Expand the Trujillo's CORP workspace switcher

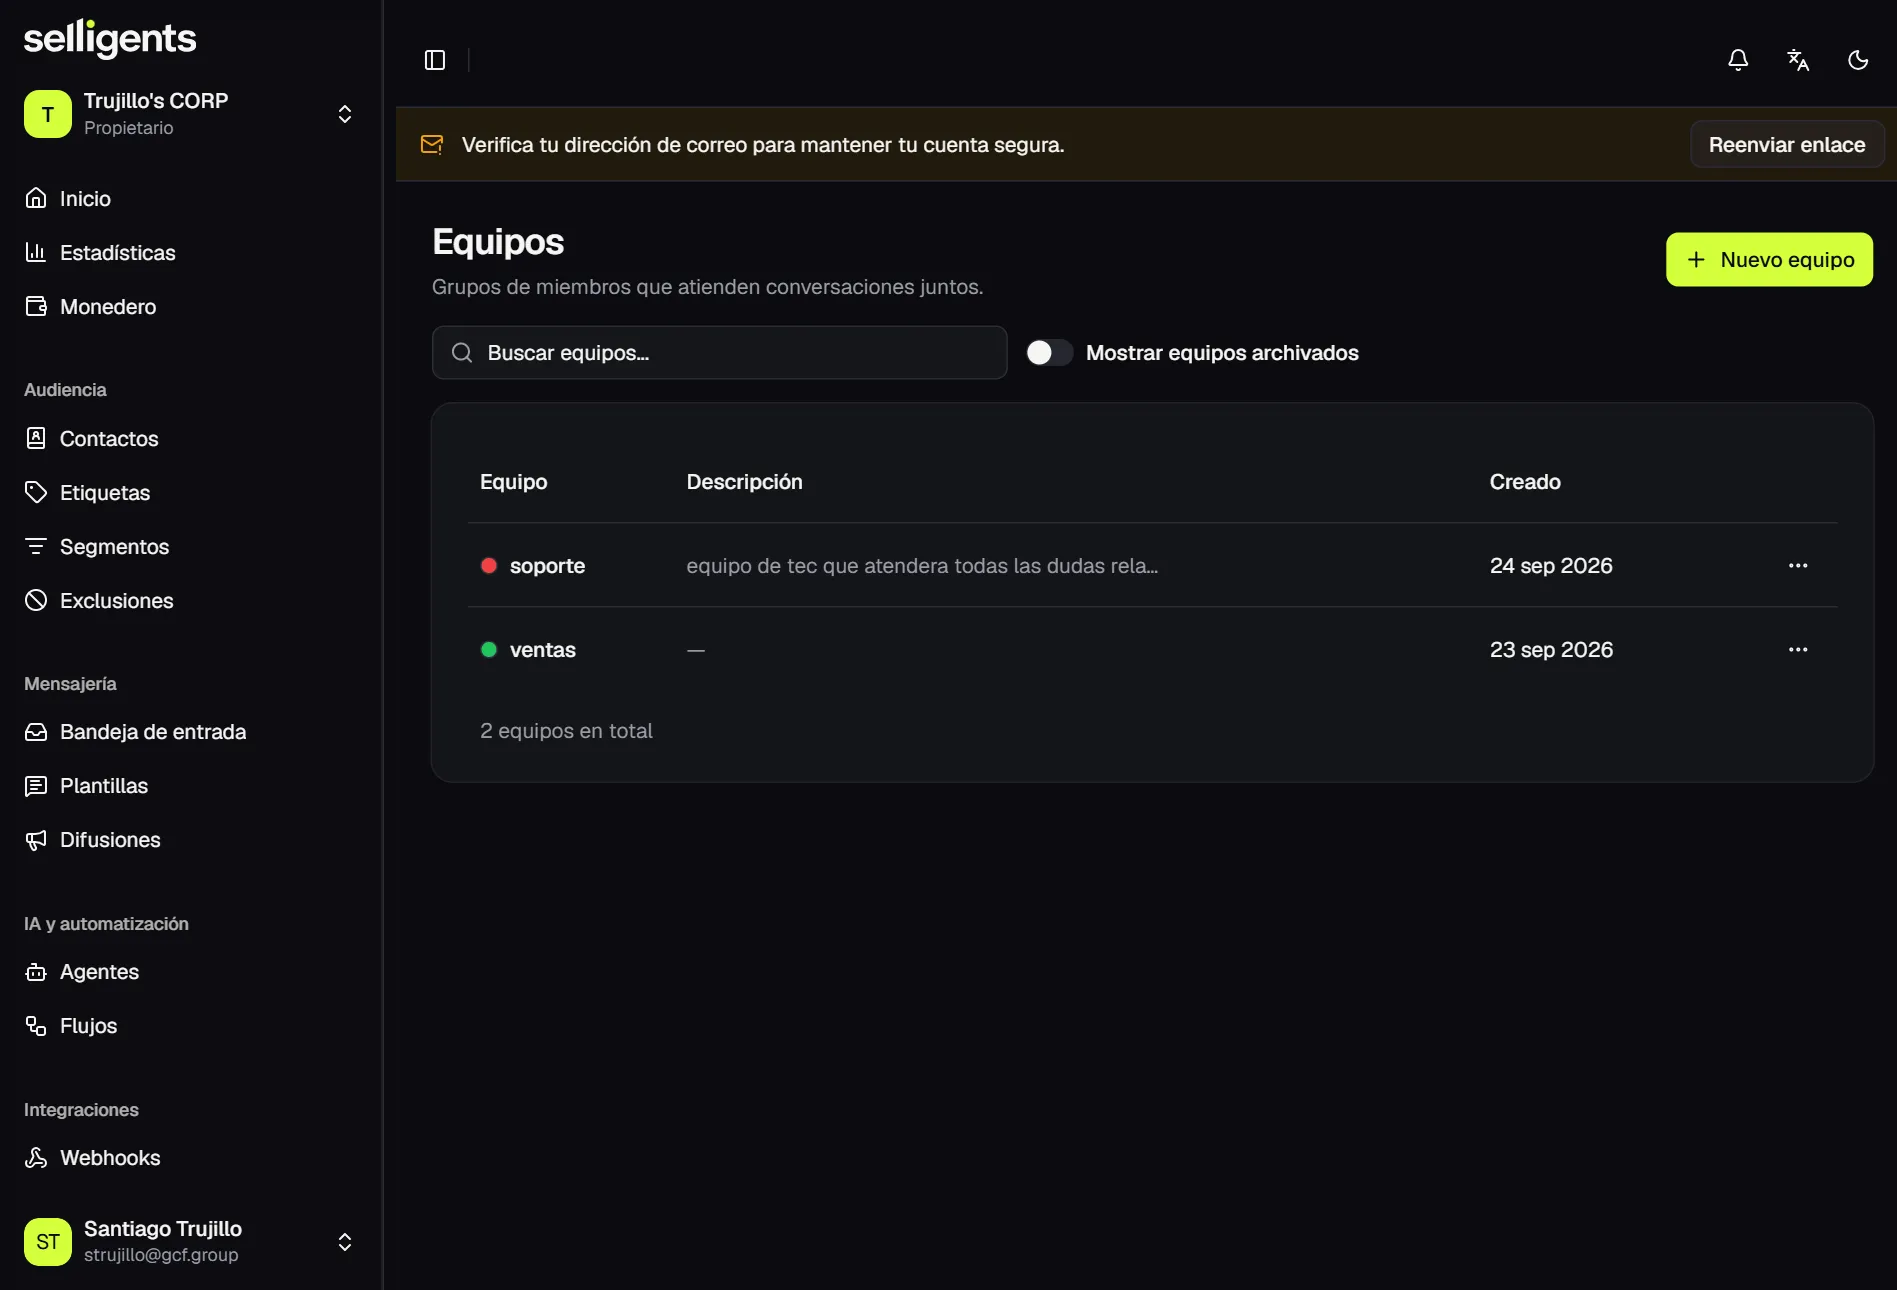(345, 114)
